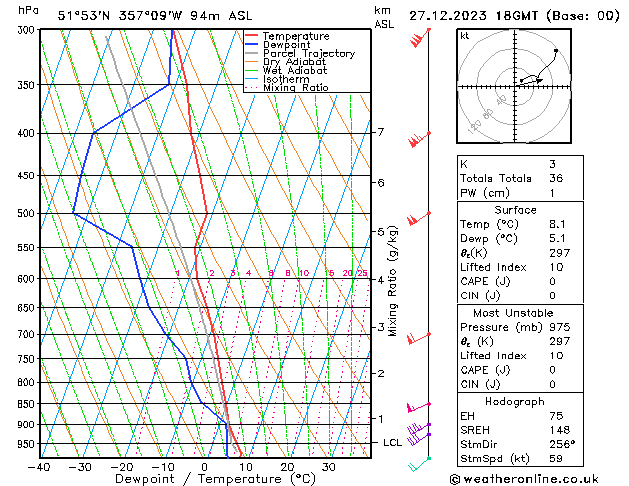This screenshot has height=486, width=629.
Task: Click the Mixing Ratio legend entry
Action: point(287,87)
